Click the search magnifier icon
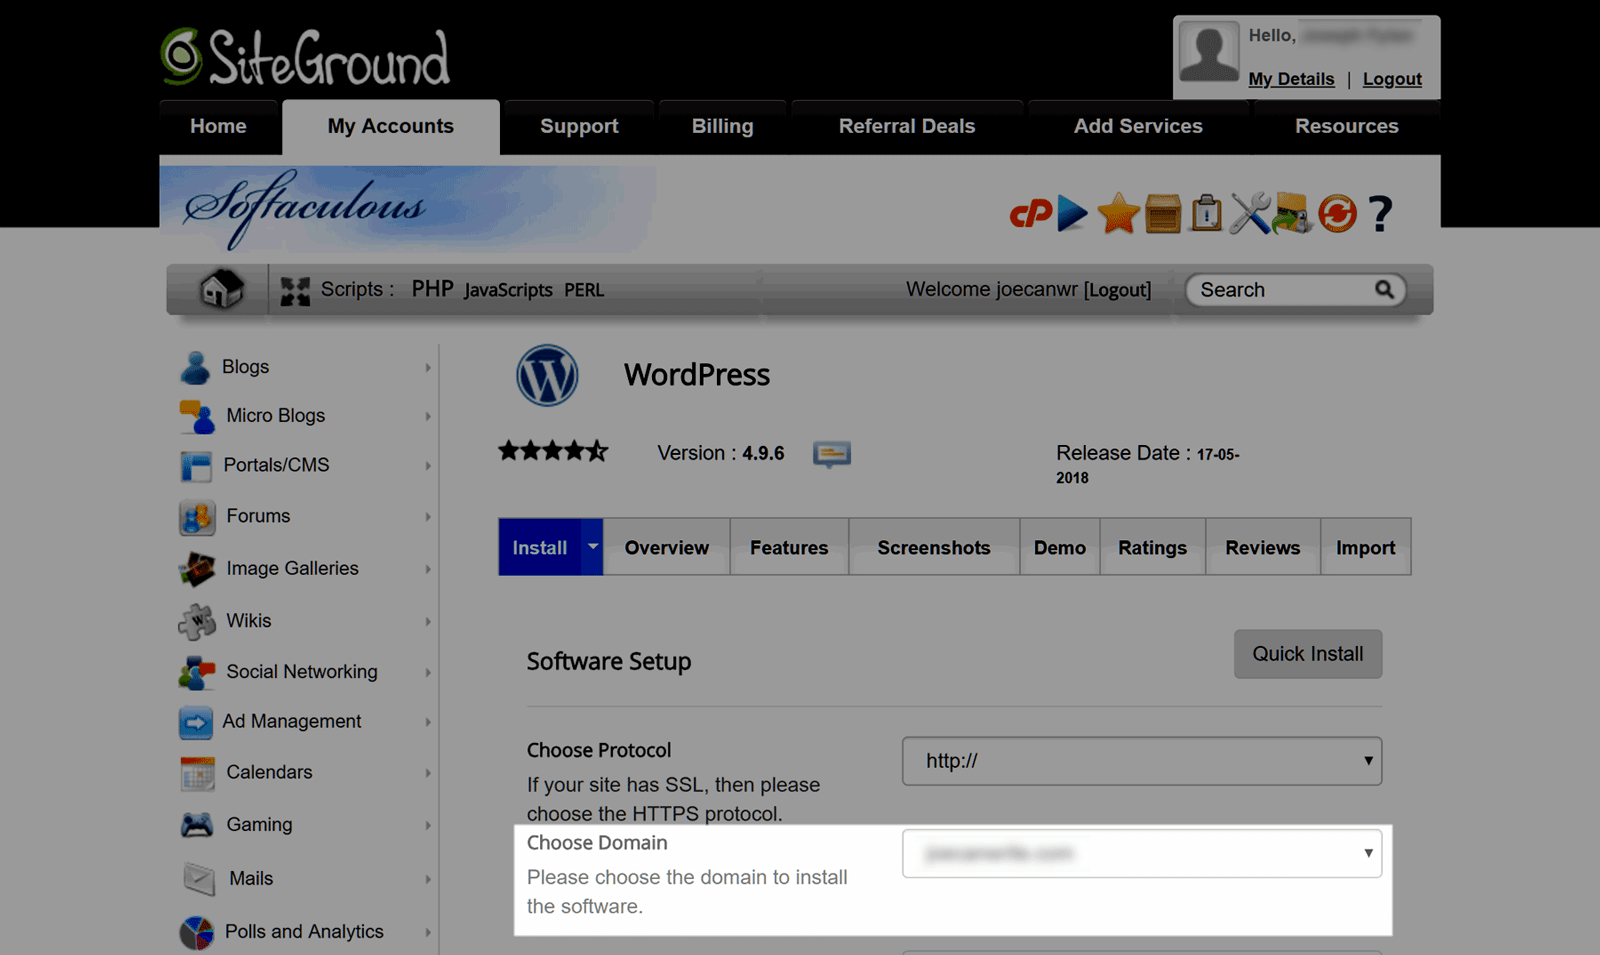Image resolution: width=1600 pixels, height=955 pixels. [x=1384, y=289]
